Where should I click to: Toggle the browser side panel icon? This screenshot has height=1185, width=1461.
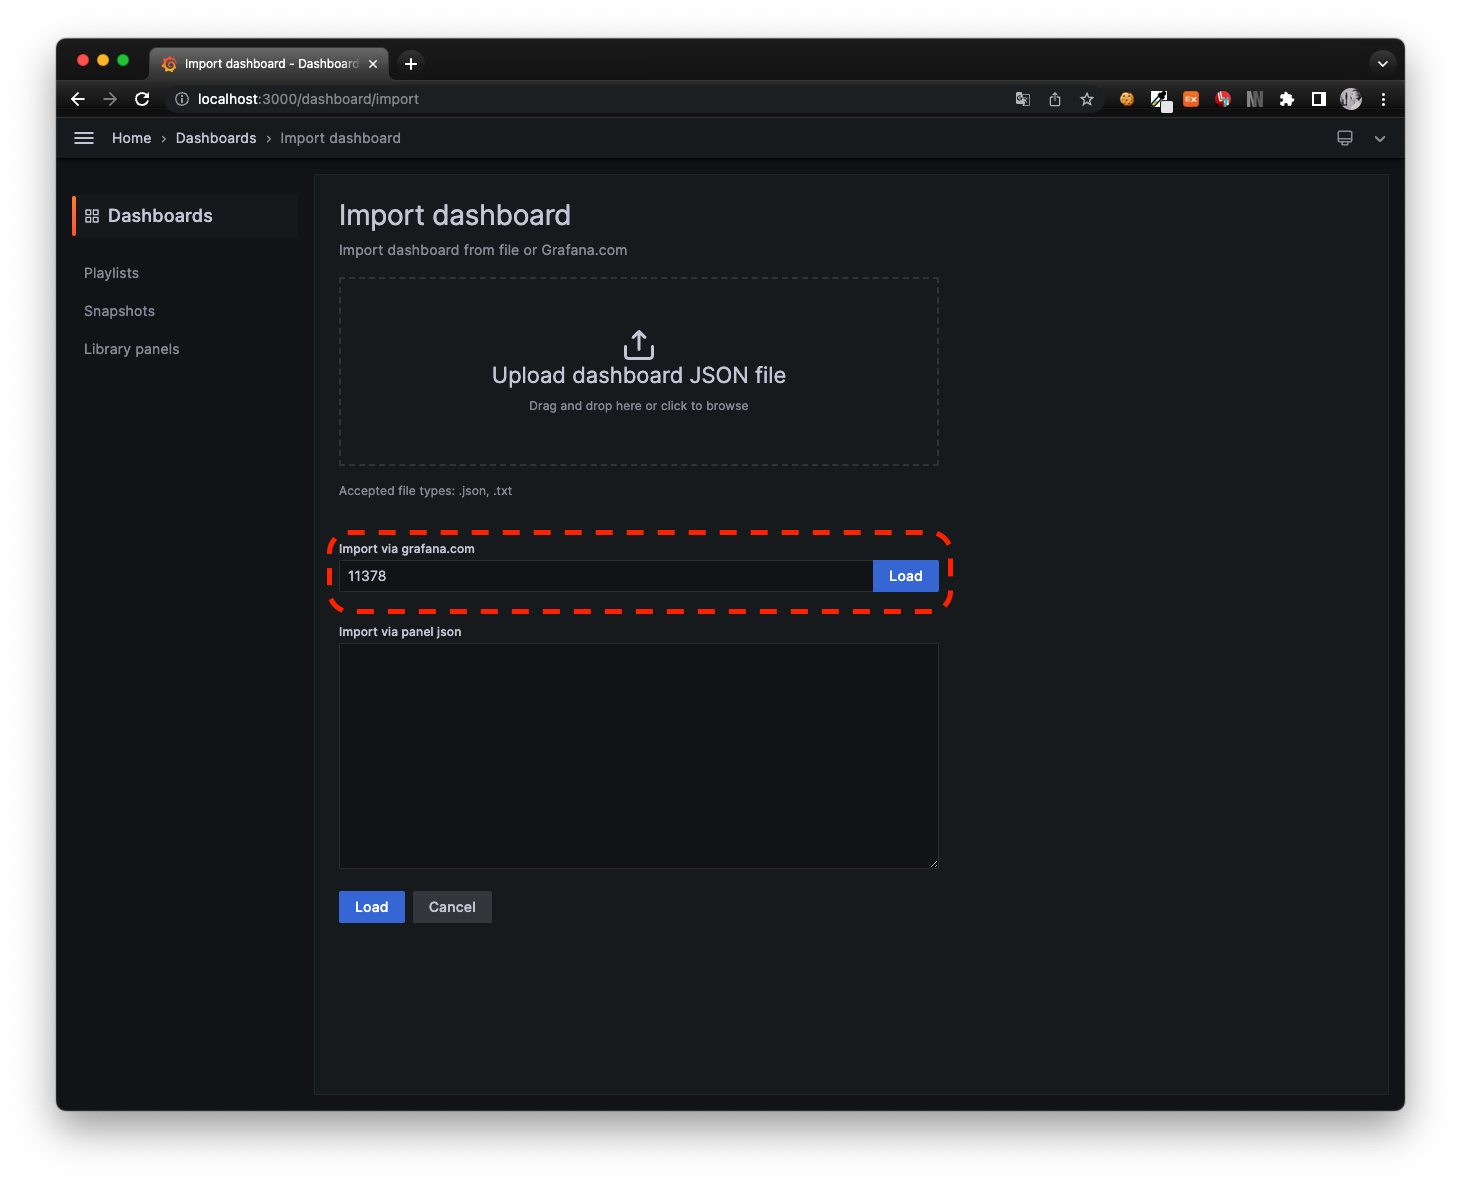pos(1319,99)
